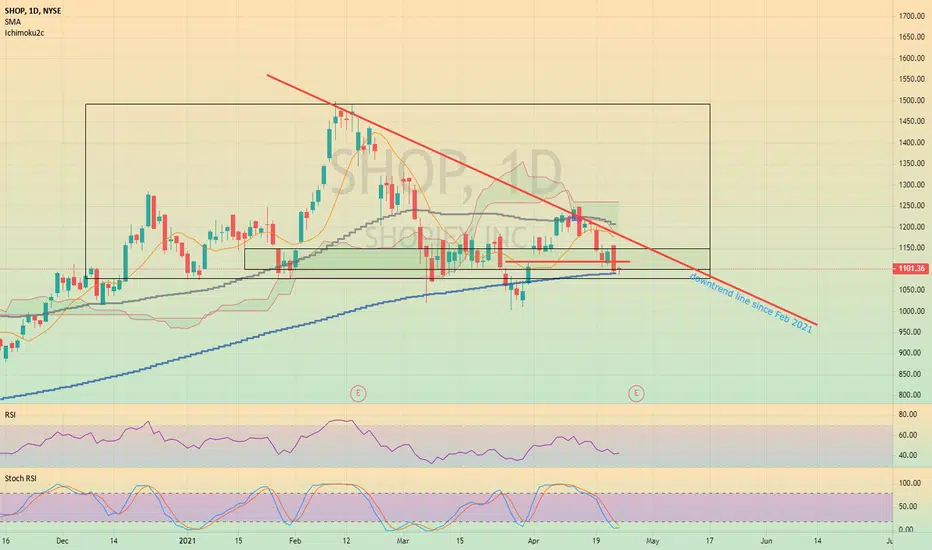
Task: Click 1150.00 on the price axis
Action: (x=911, y=248)
